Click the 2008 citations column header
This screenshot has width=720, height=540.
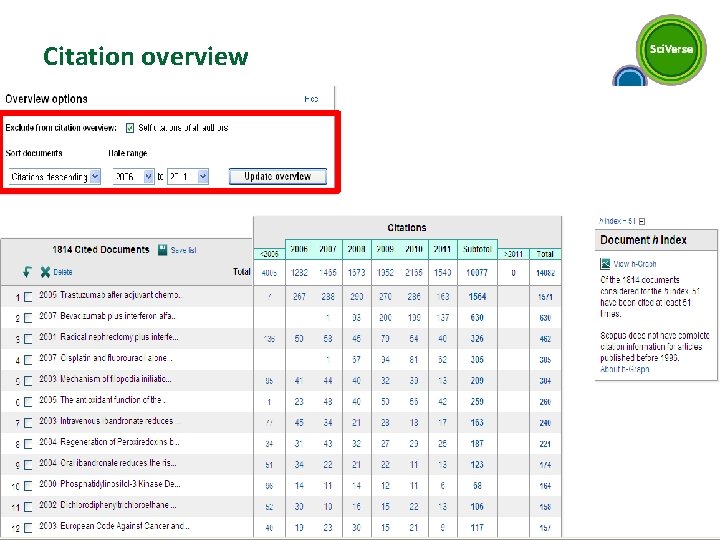[356, 249]
